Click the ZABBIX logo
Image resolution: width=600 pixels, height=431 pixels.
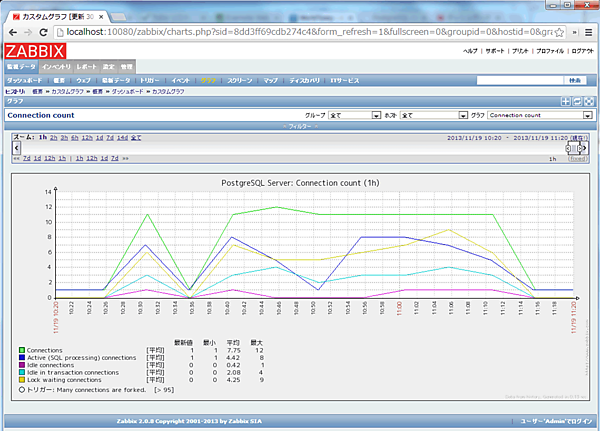pyautogui.click(x=33, y=52)
